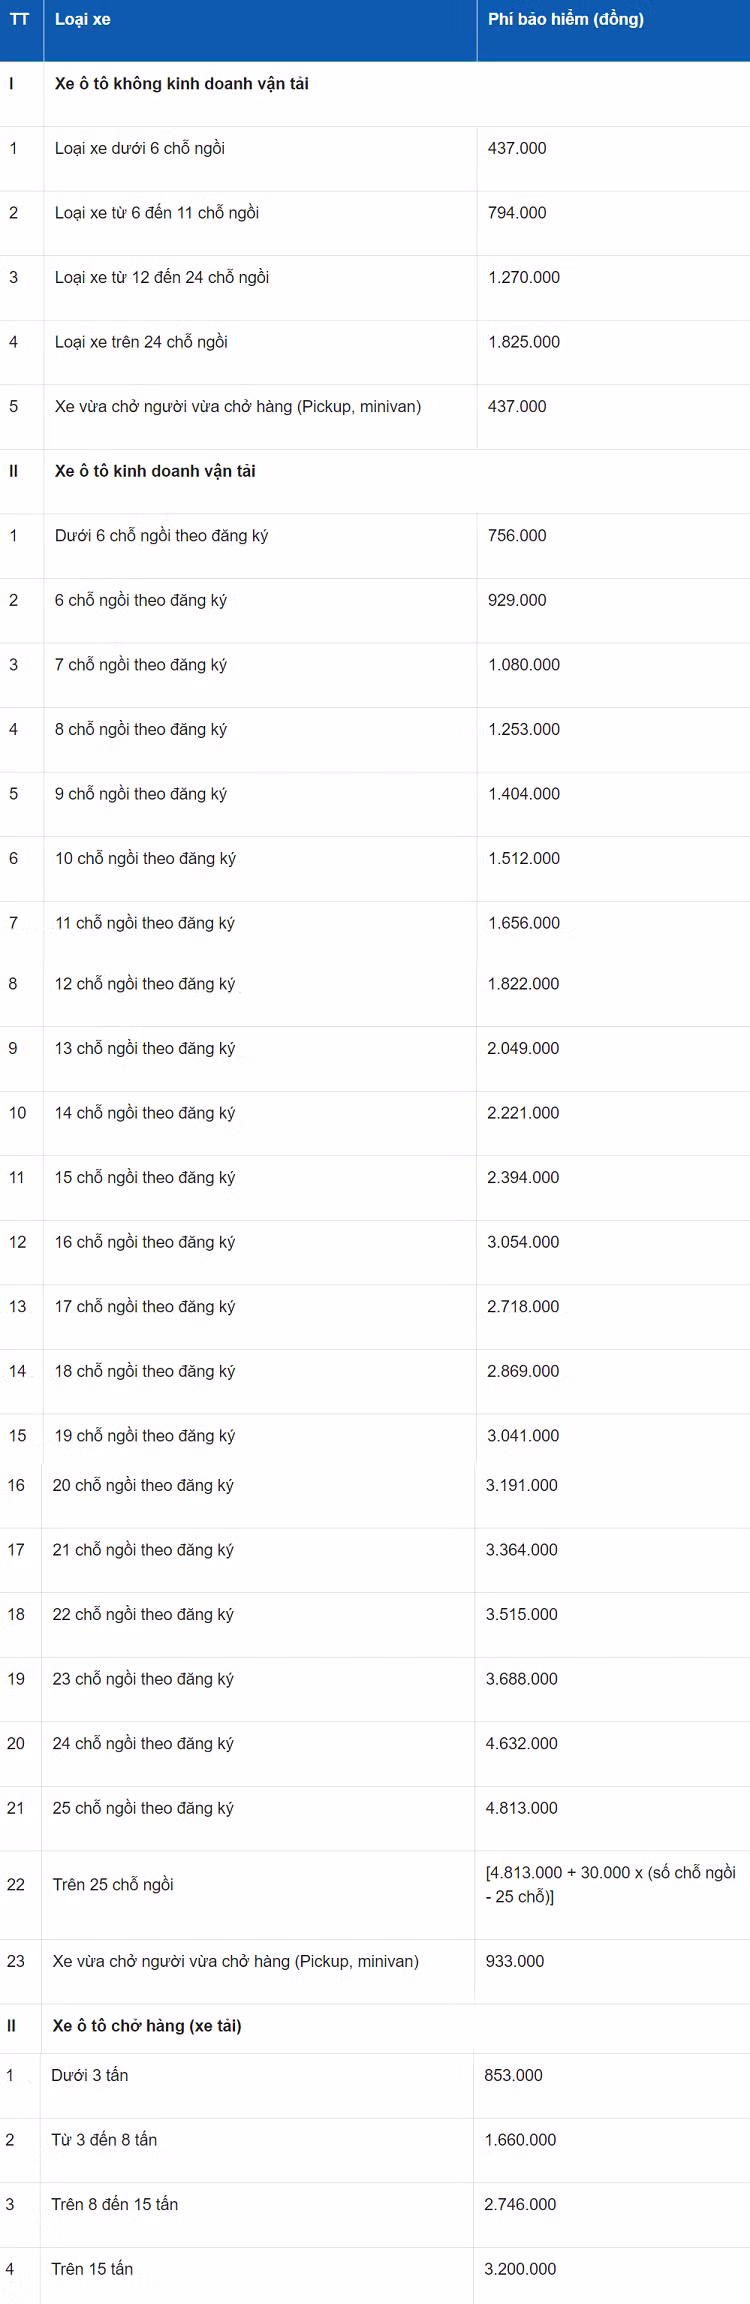Click "10 chỗ ngồi theo đăng ký" cell
Image resolution: width=750 pixels, height=2304 pixels.
point(145,859)
